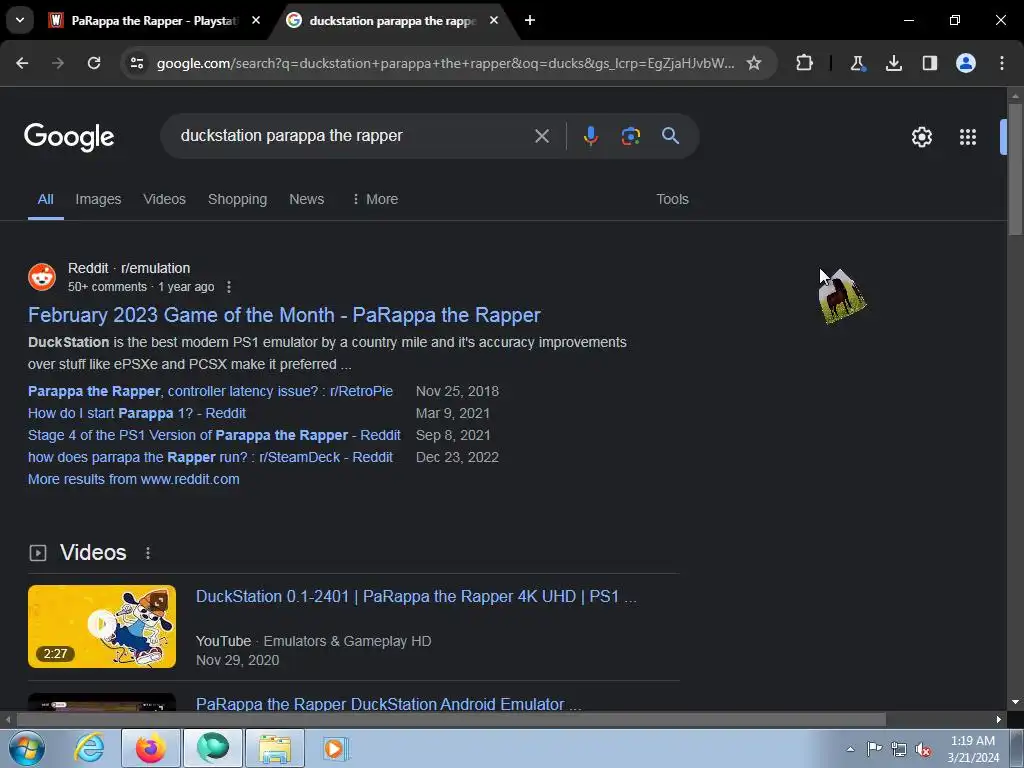Start voice search with microphone icon
This screenshot has width=1024, height=768.
click(x=590, y=136)
